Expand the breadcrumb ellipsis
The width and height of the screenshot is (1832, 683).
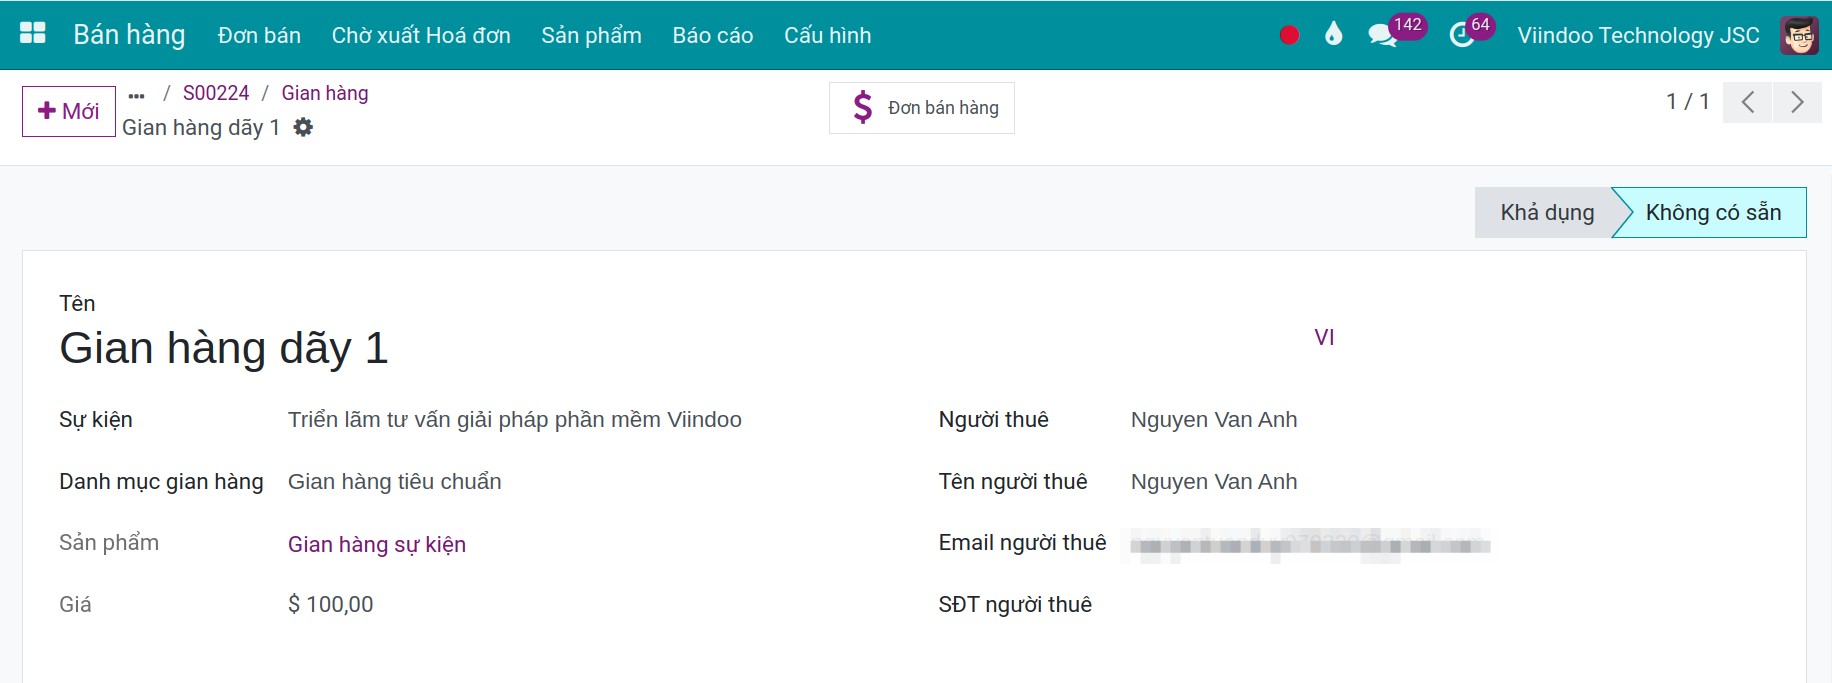coord(137,95)
